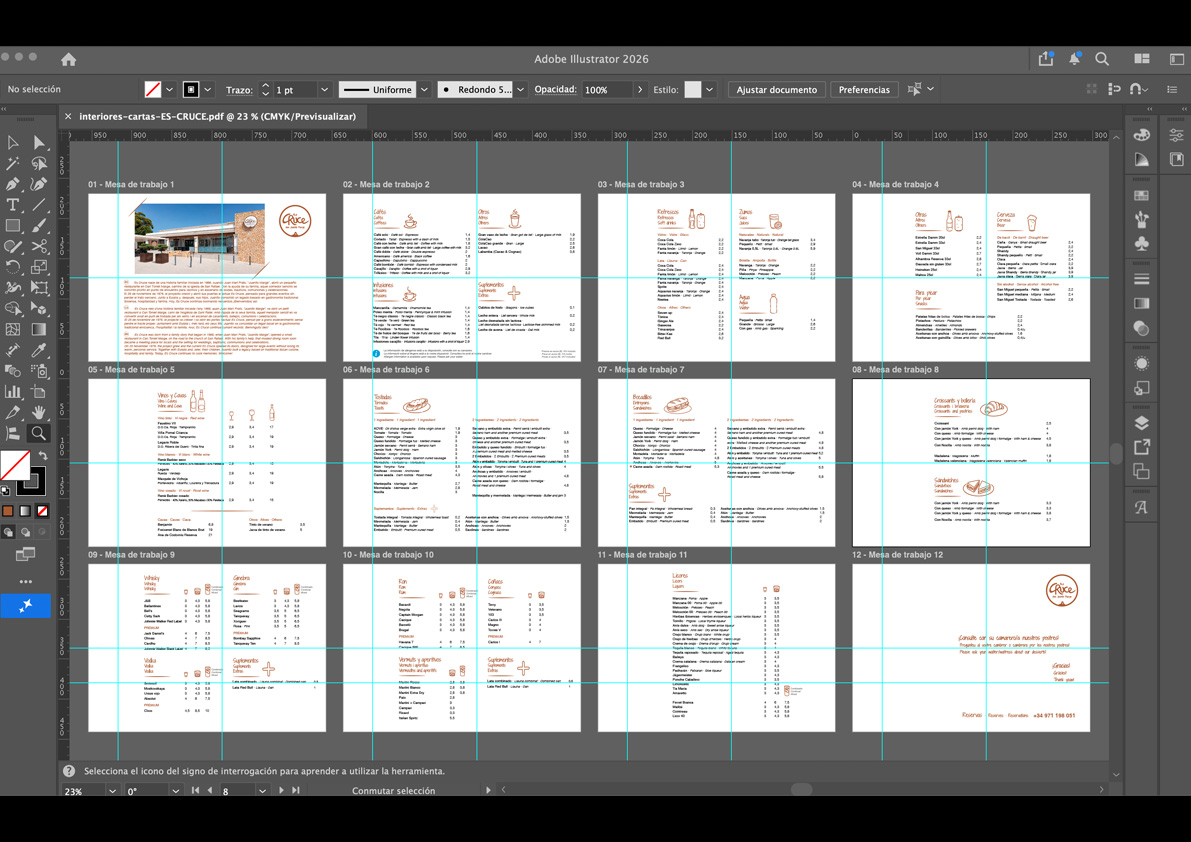Open the Libraries panel icon
Image resolution: width=1191 pixels, height=842 pixels.
click(1177, 159)
